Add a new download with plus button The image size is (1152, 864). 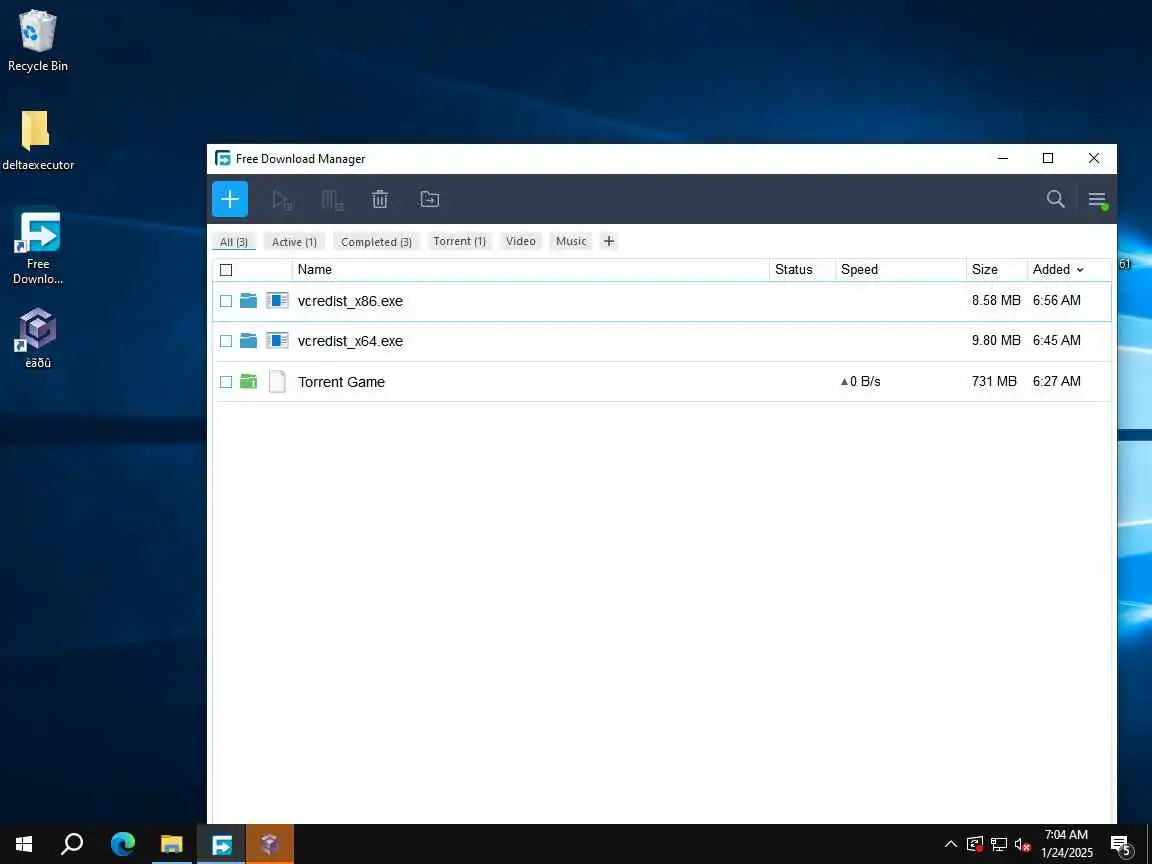[x=230, y=199]
